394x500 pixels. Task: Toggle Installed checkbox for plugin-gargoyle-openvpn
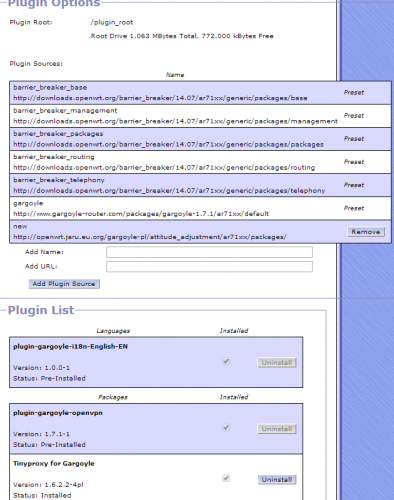[x=226, y=427]
